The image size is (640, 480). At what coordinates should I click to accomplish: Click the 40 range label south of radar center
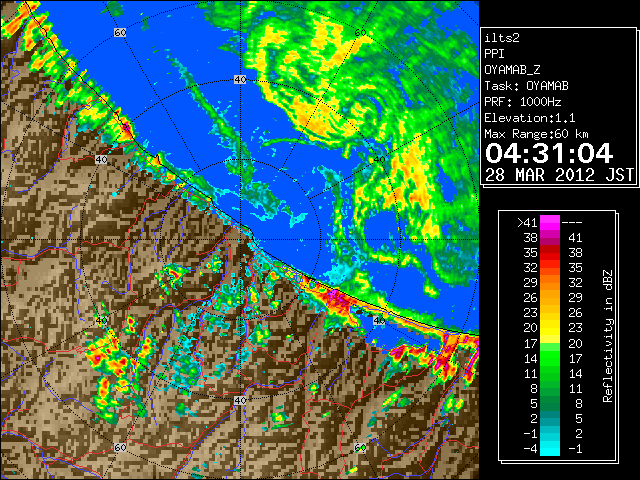240,400
